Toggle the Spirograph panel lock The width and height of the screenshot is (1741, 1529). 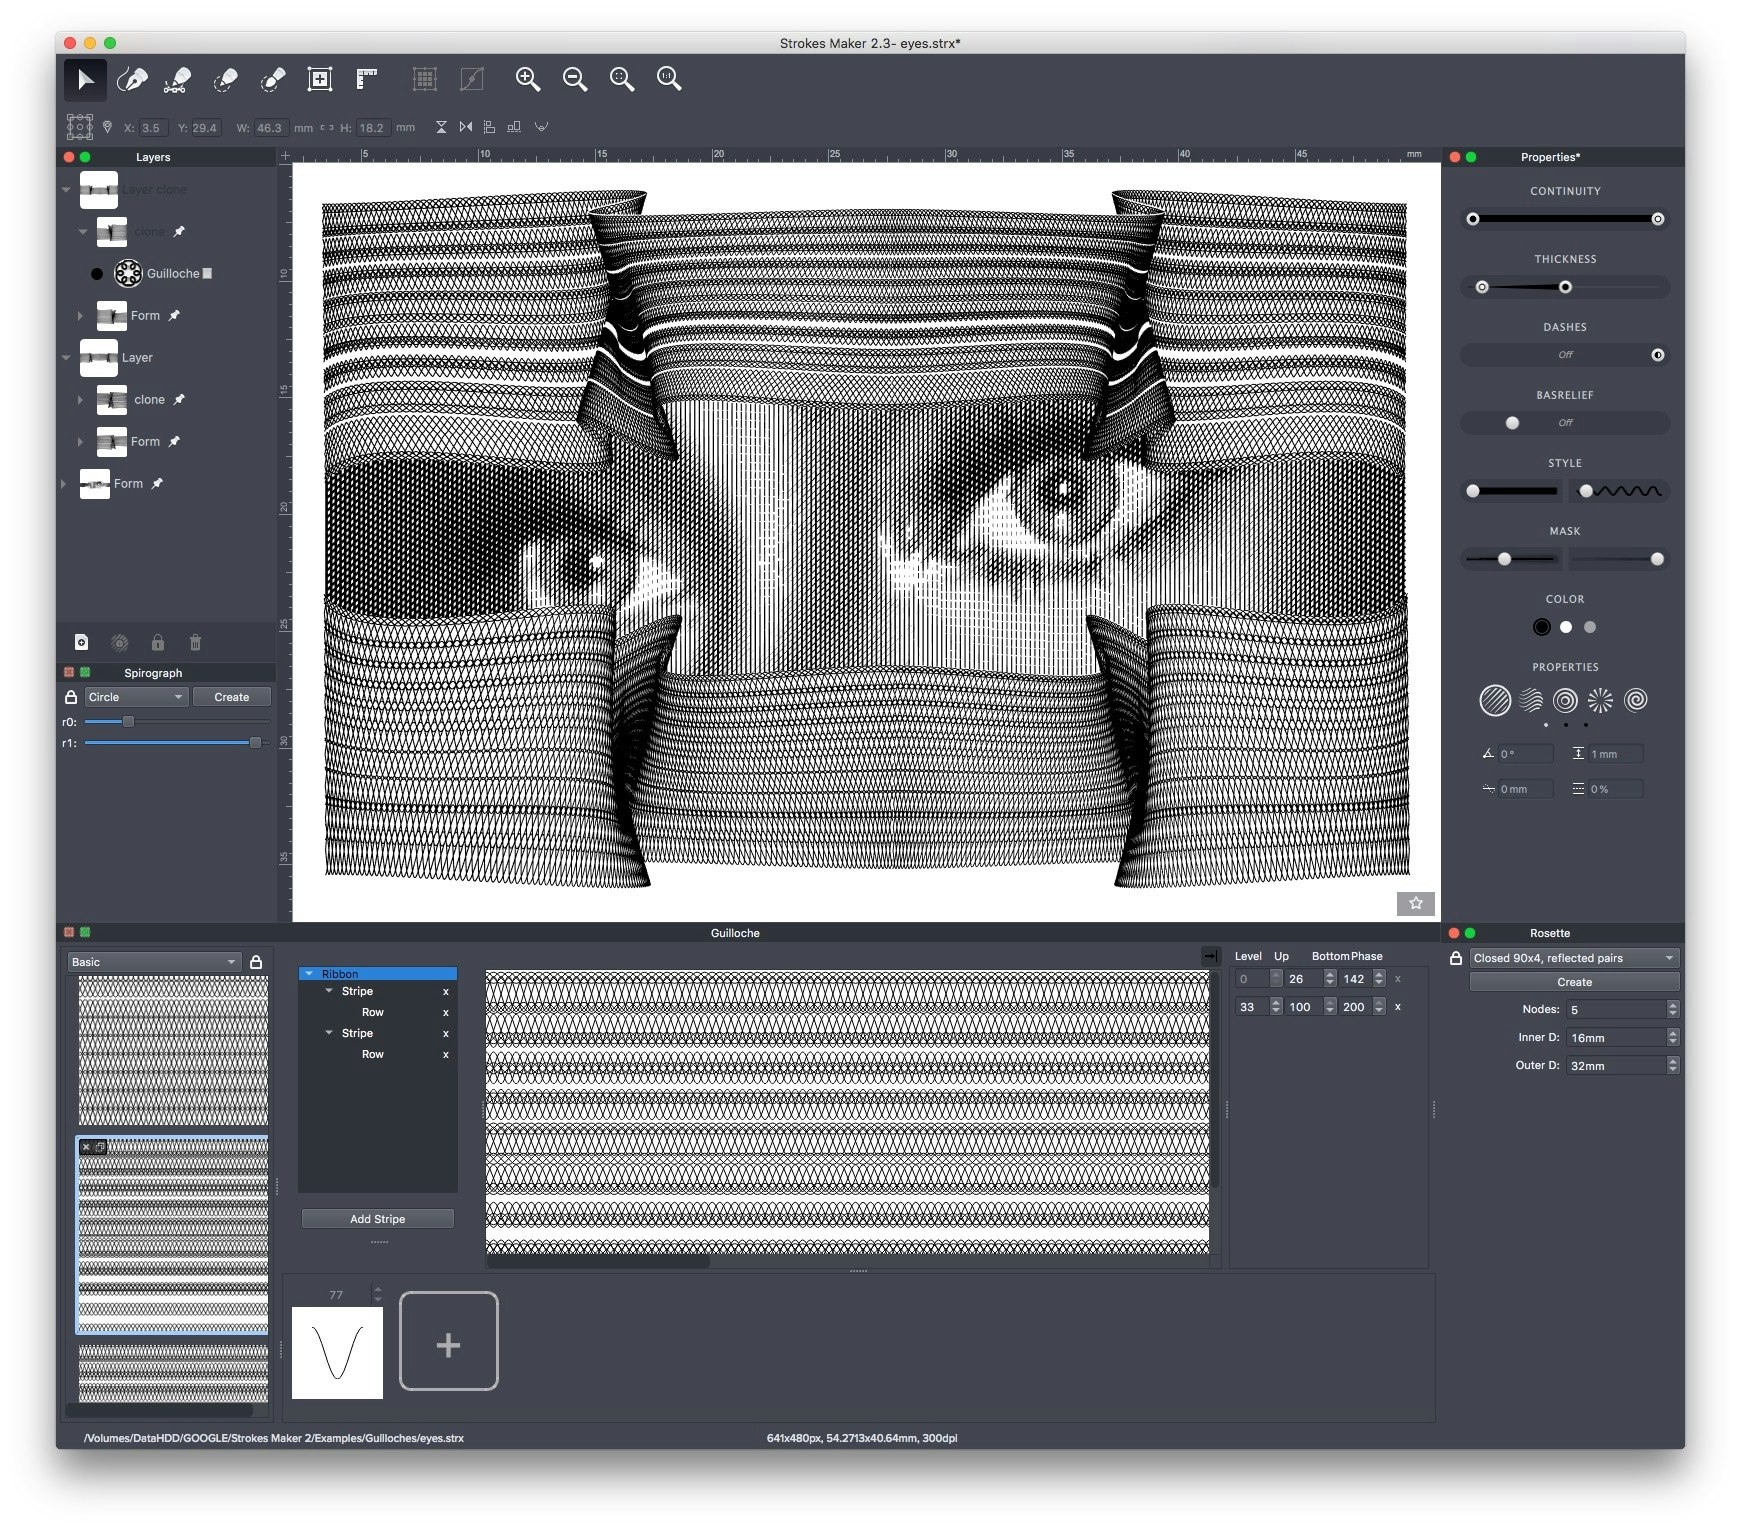pyautogui.click(x=71, y=697)
